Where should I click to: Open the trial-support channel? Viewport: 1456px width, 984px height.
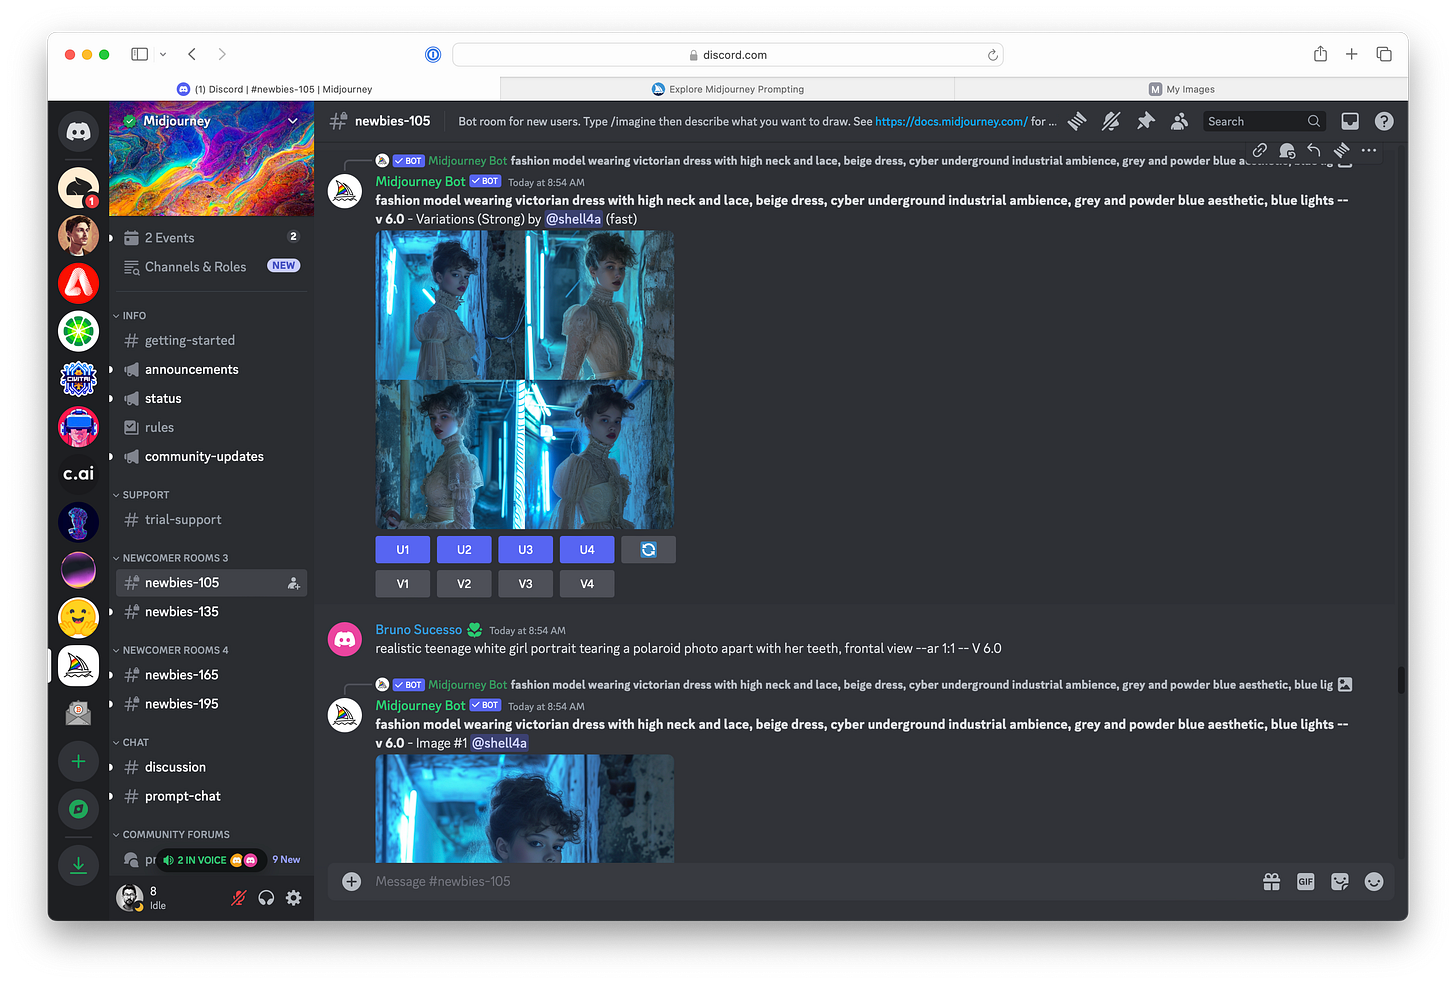click(211, 520)
